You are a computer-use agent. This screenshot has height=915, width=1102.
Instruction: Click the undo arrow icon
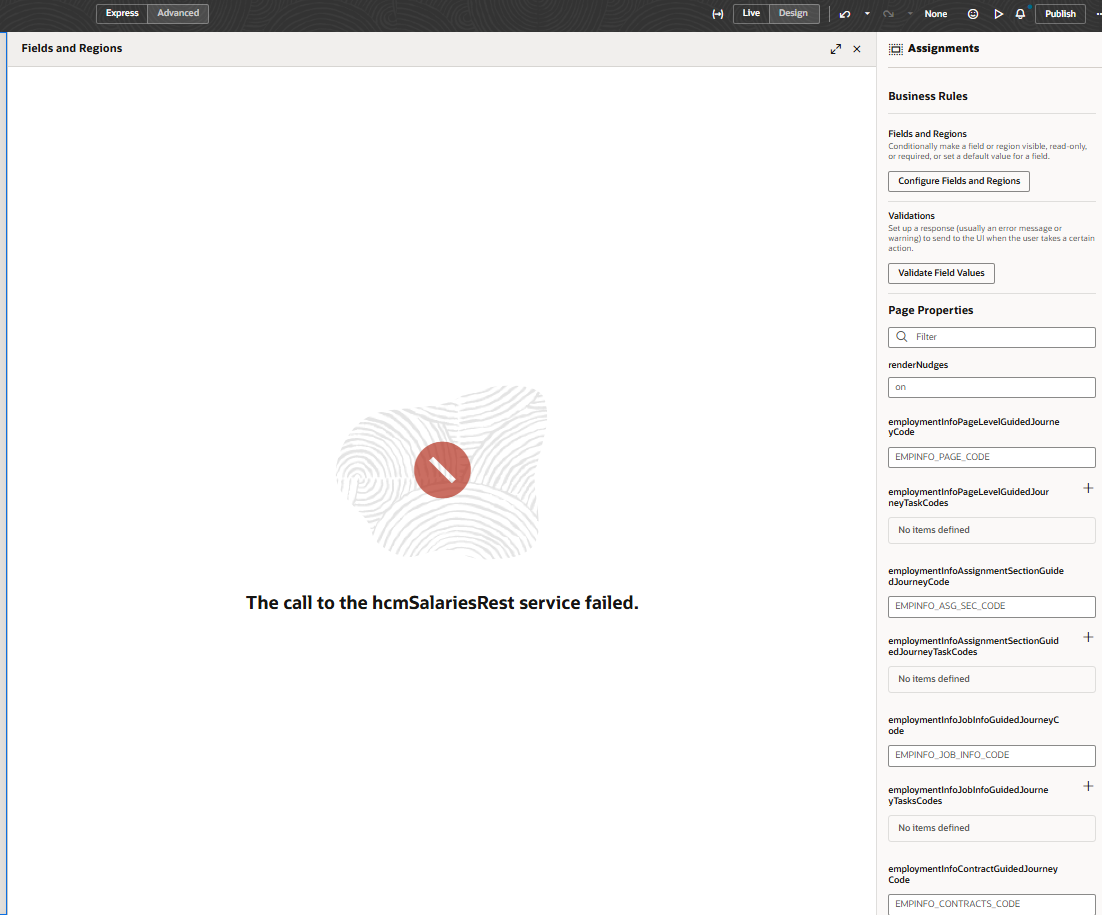846,13
